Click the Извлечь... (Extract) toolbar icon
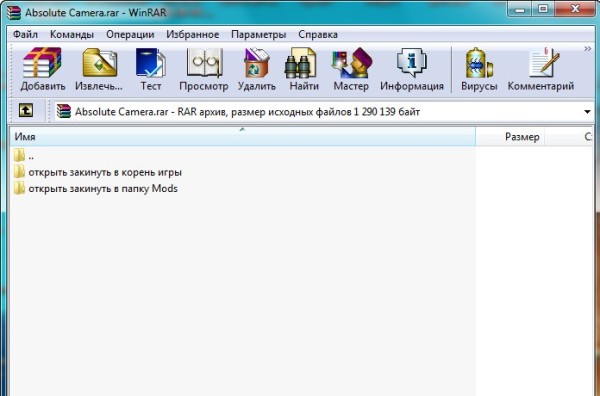 point(99,69)
